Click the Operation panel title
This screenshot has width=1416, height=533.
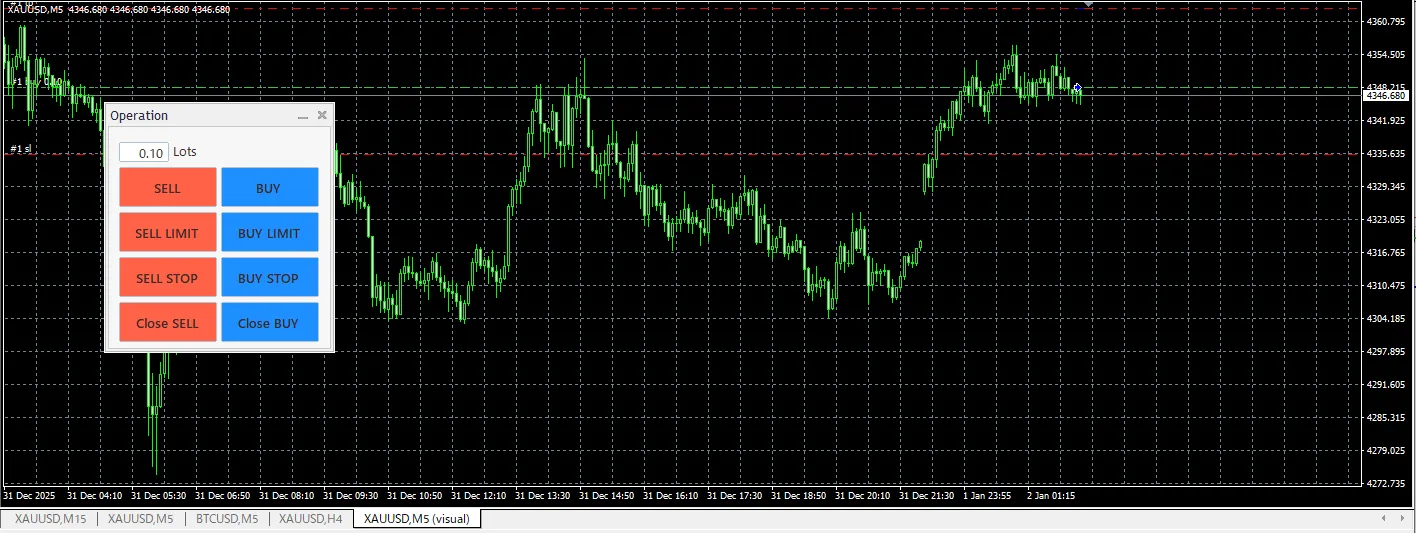(x=139, y=116)
